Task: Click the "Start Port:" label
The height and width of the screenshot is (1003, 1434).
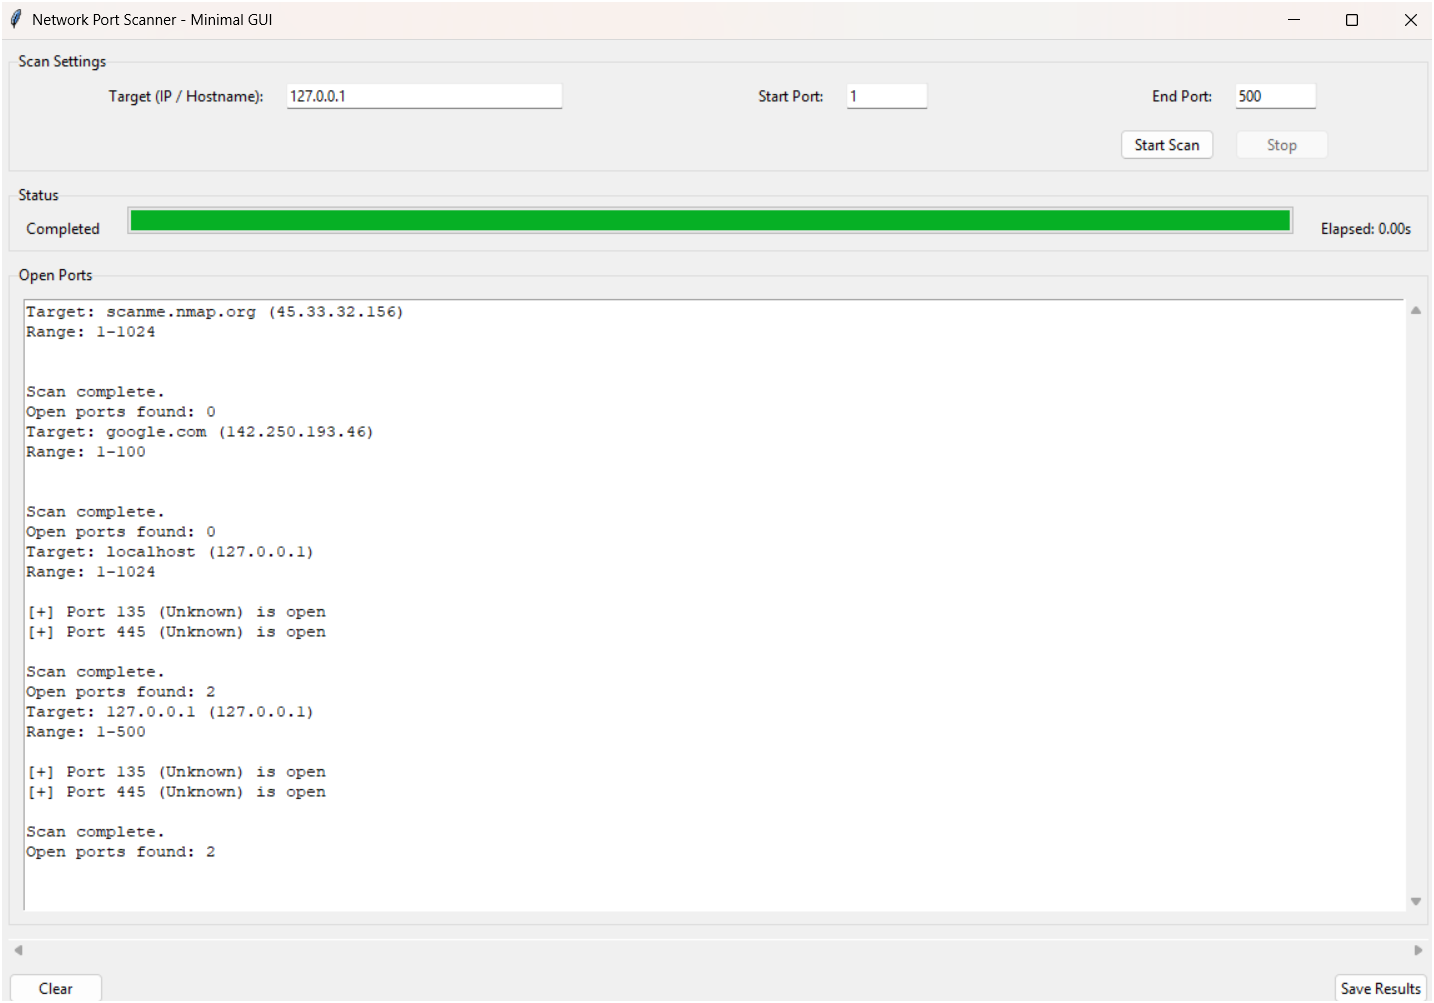Action: pos(791,96)
